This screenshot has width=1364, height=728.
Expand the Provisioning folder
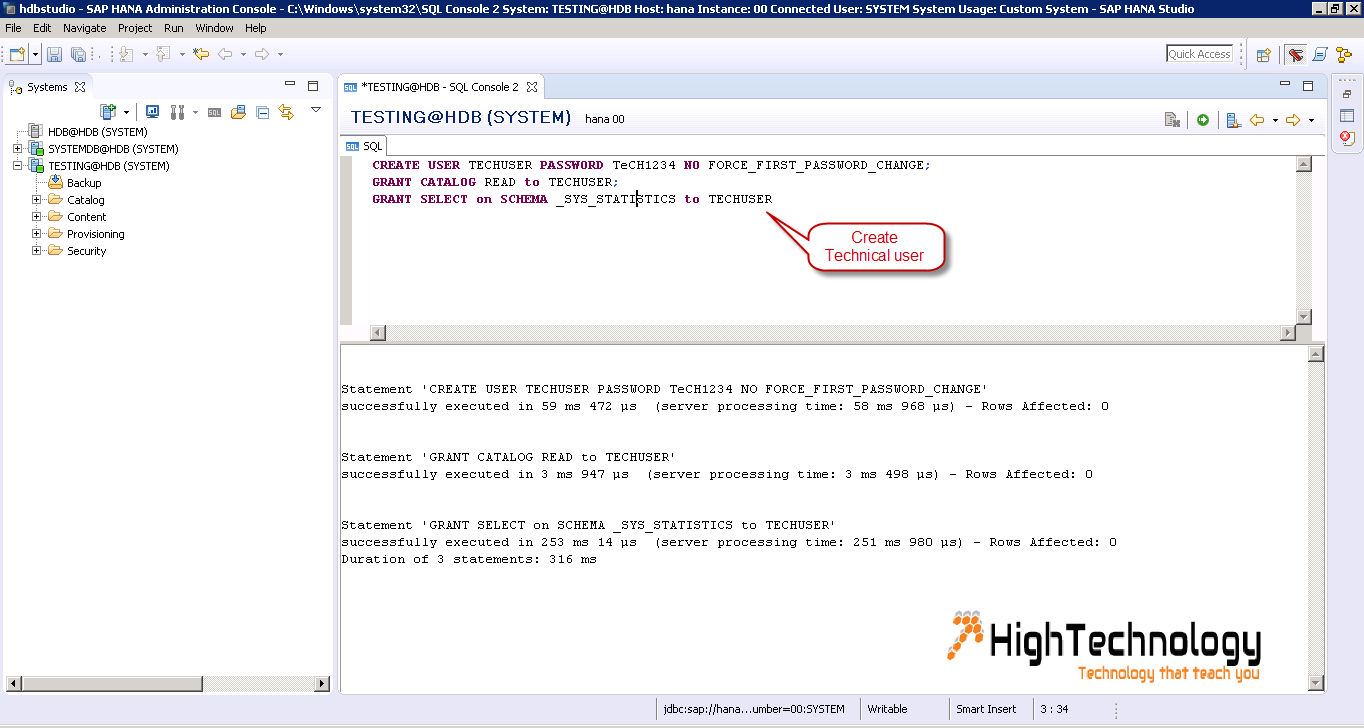click(x=36, y=234)
